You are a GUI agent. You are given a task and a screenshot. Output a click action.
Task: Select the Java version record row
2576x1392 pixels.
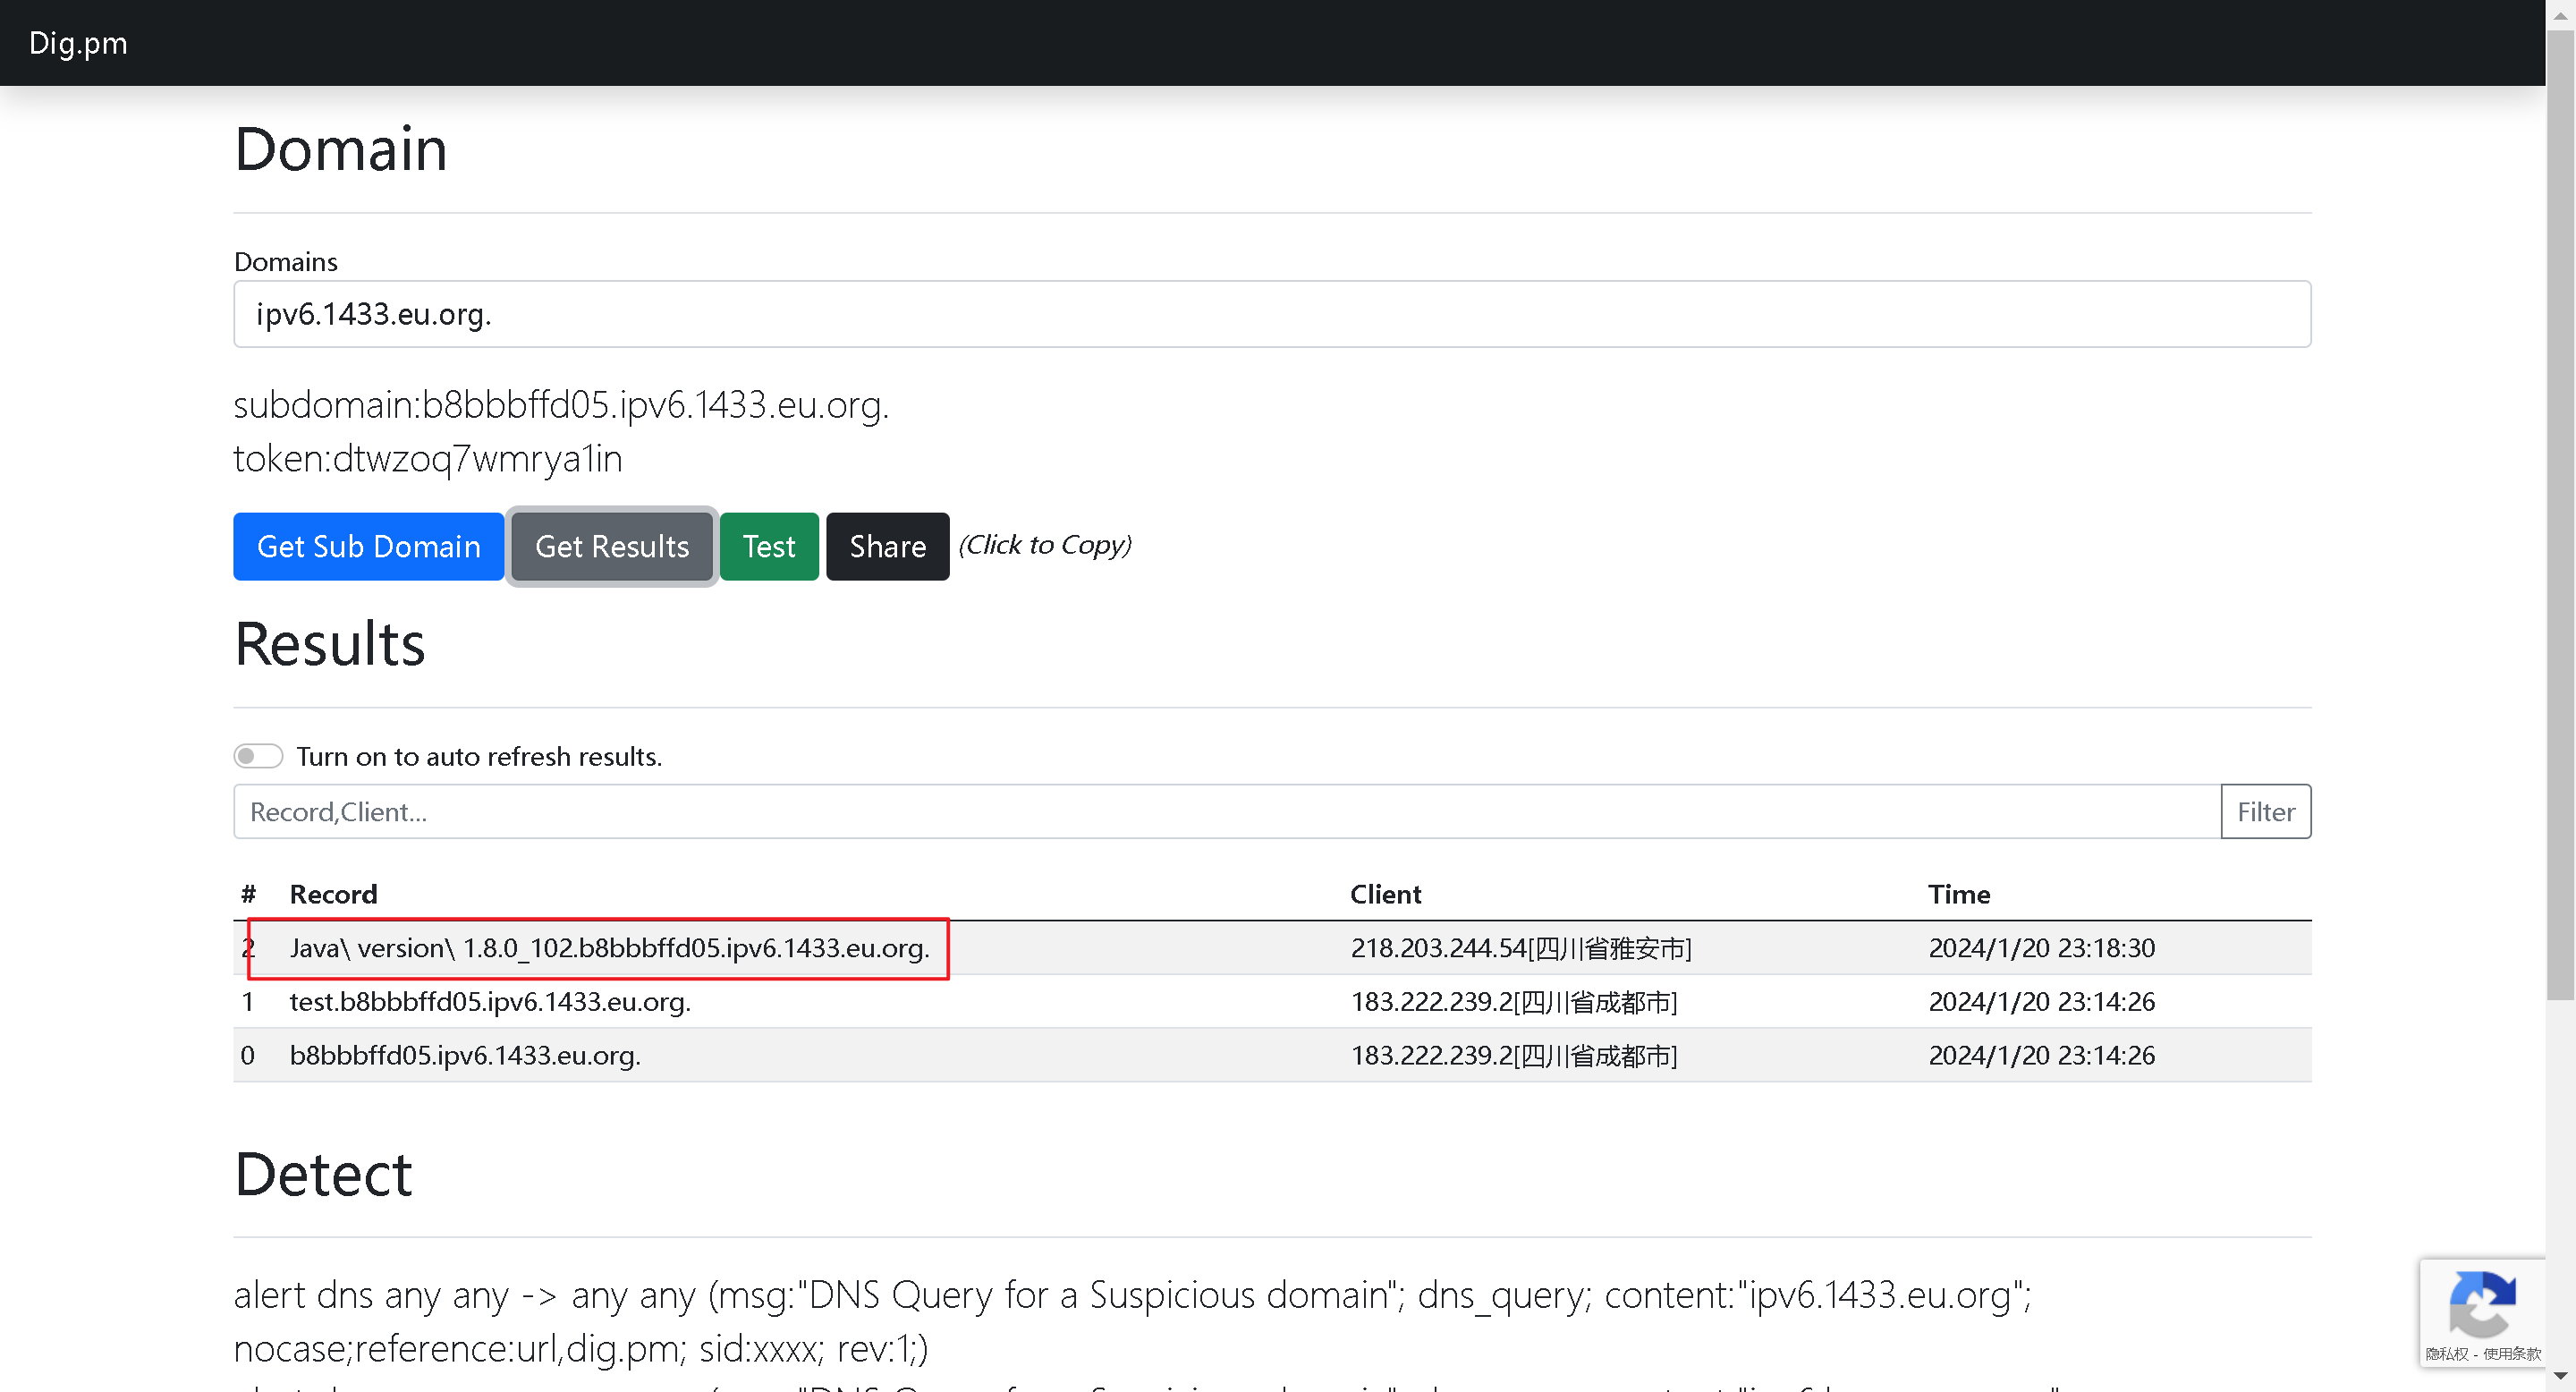(609, 947)
